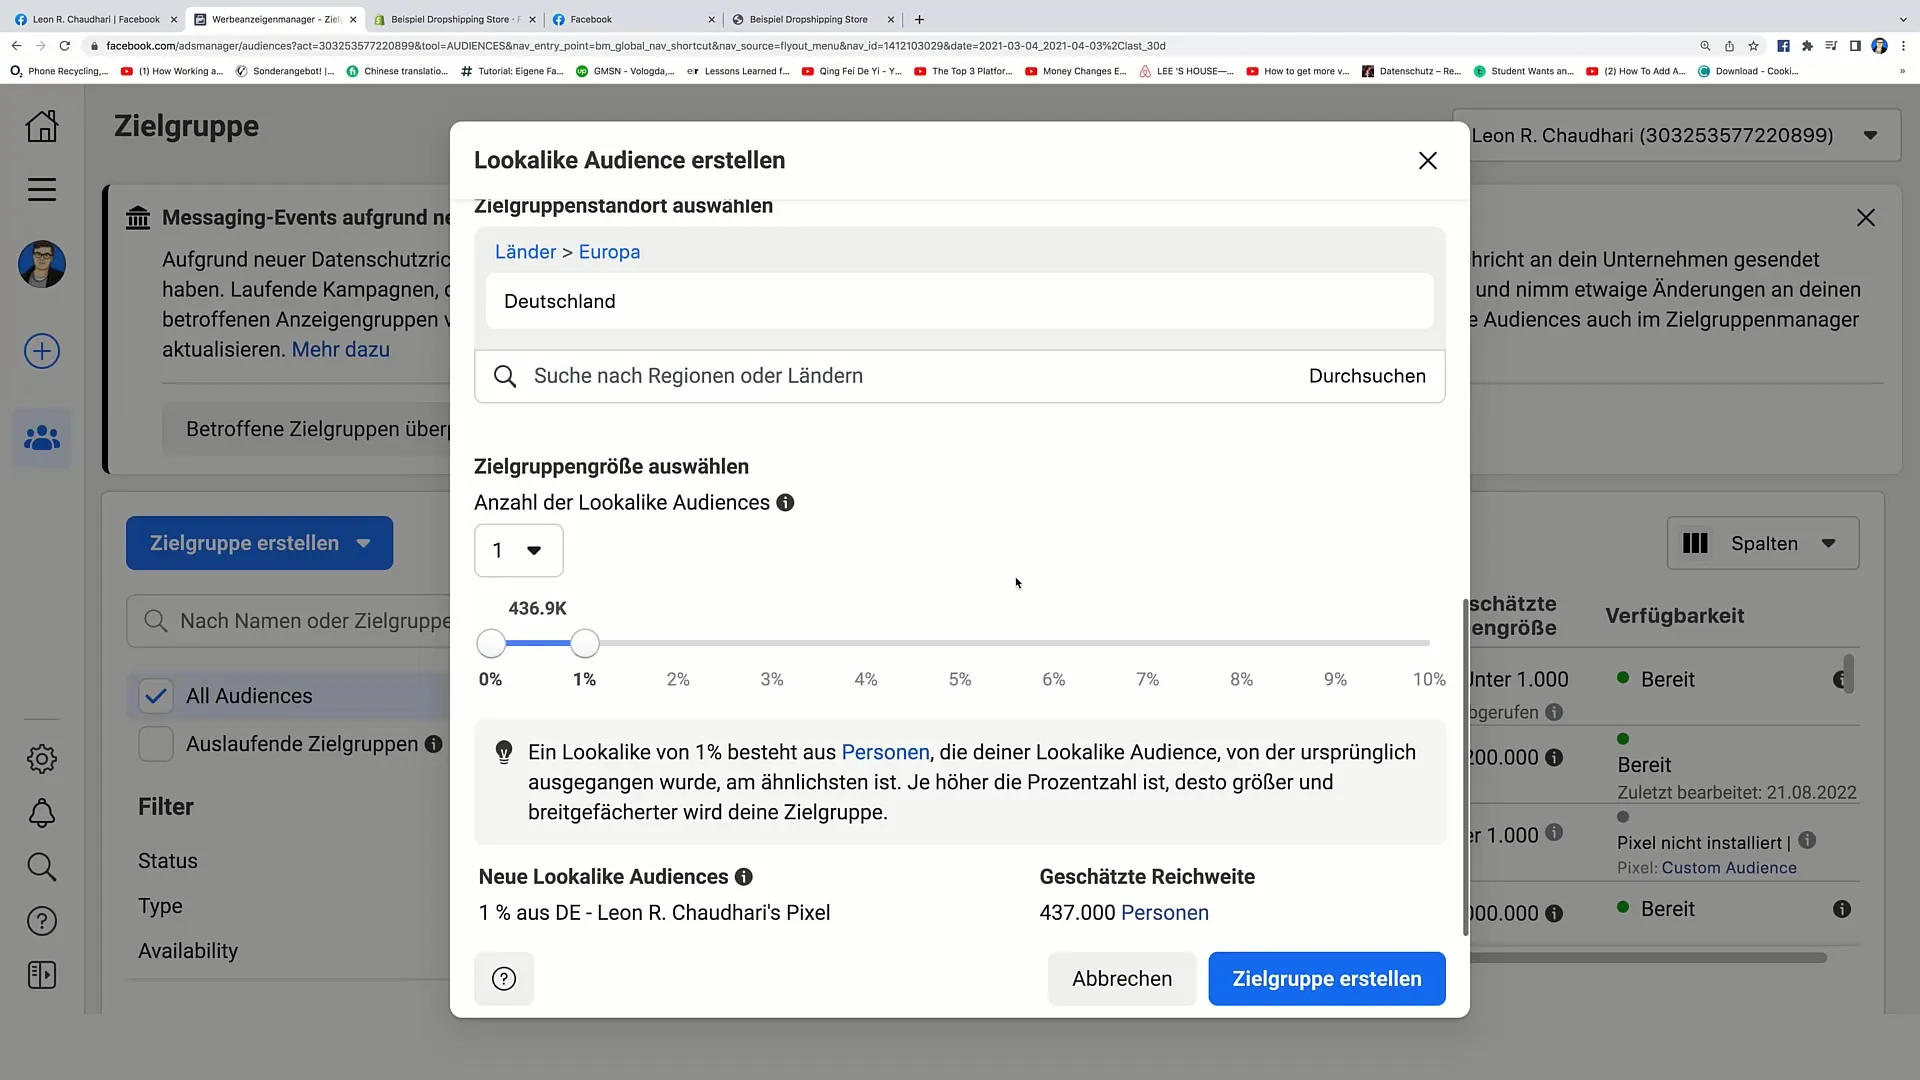Open the hamburger menu in left sidebar
This screenshot has height=1080, width=1920.
(42, 189)
